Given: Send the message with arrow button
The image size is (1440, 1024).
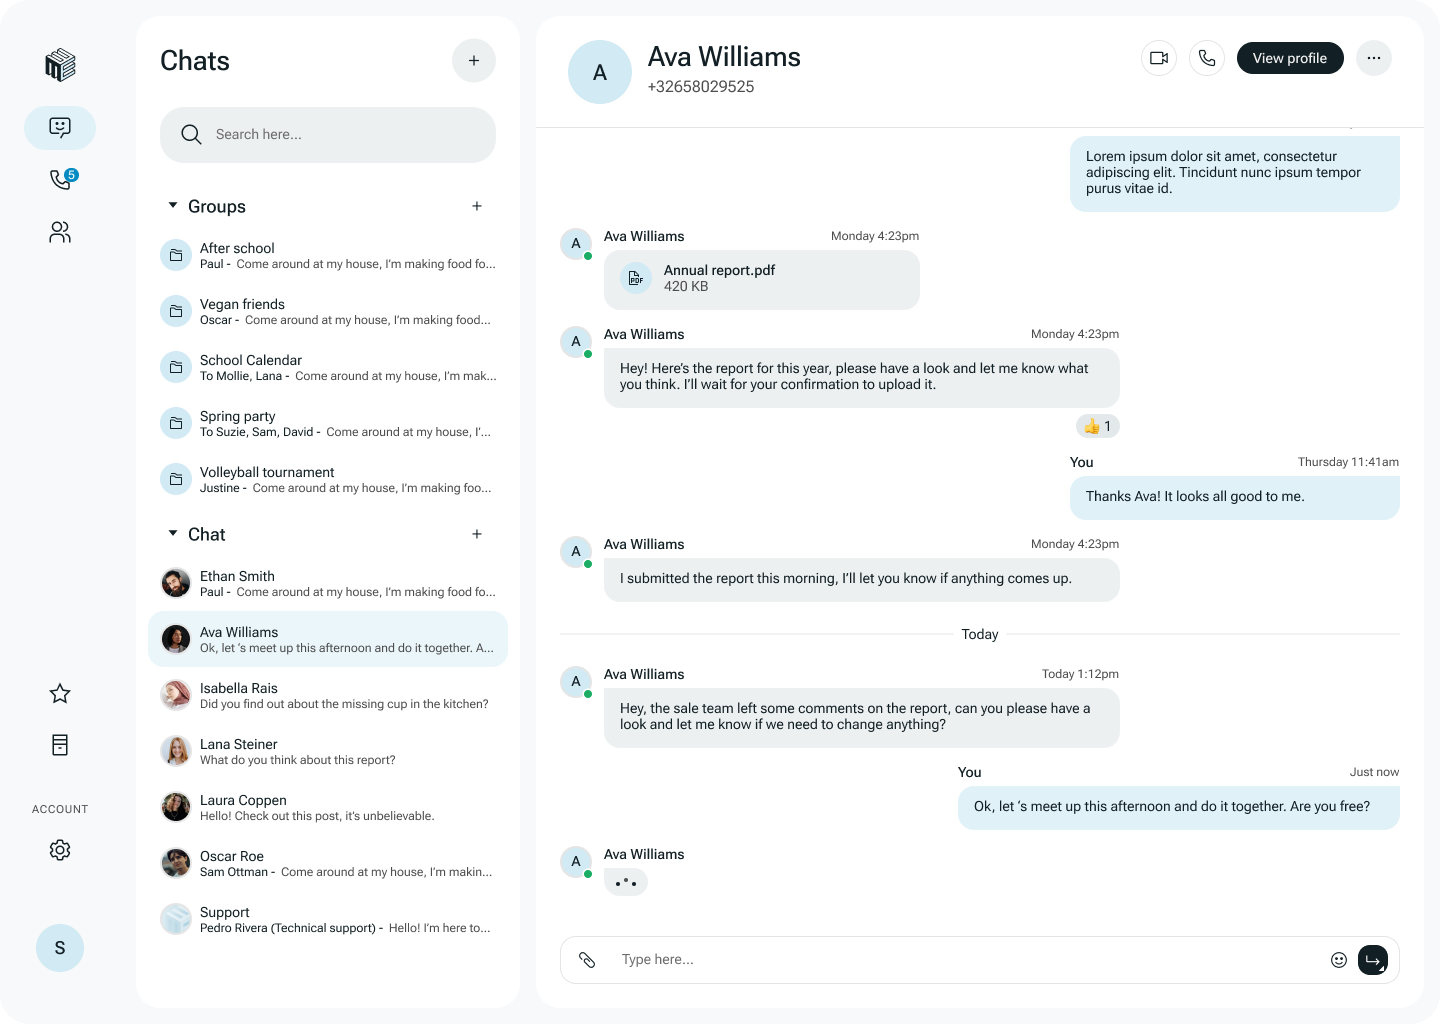Looking at the screenshot, I should pos(1373,960).
